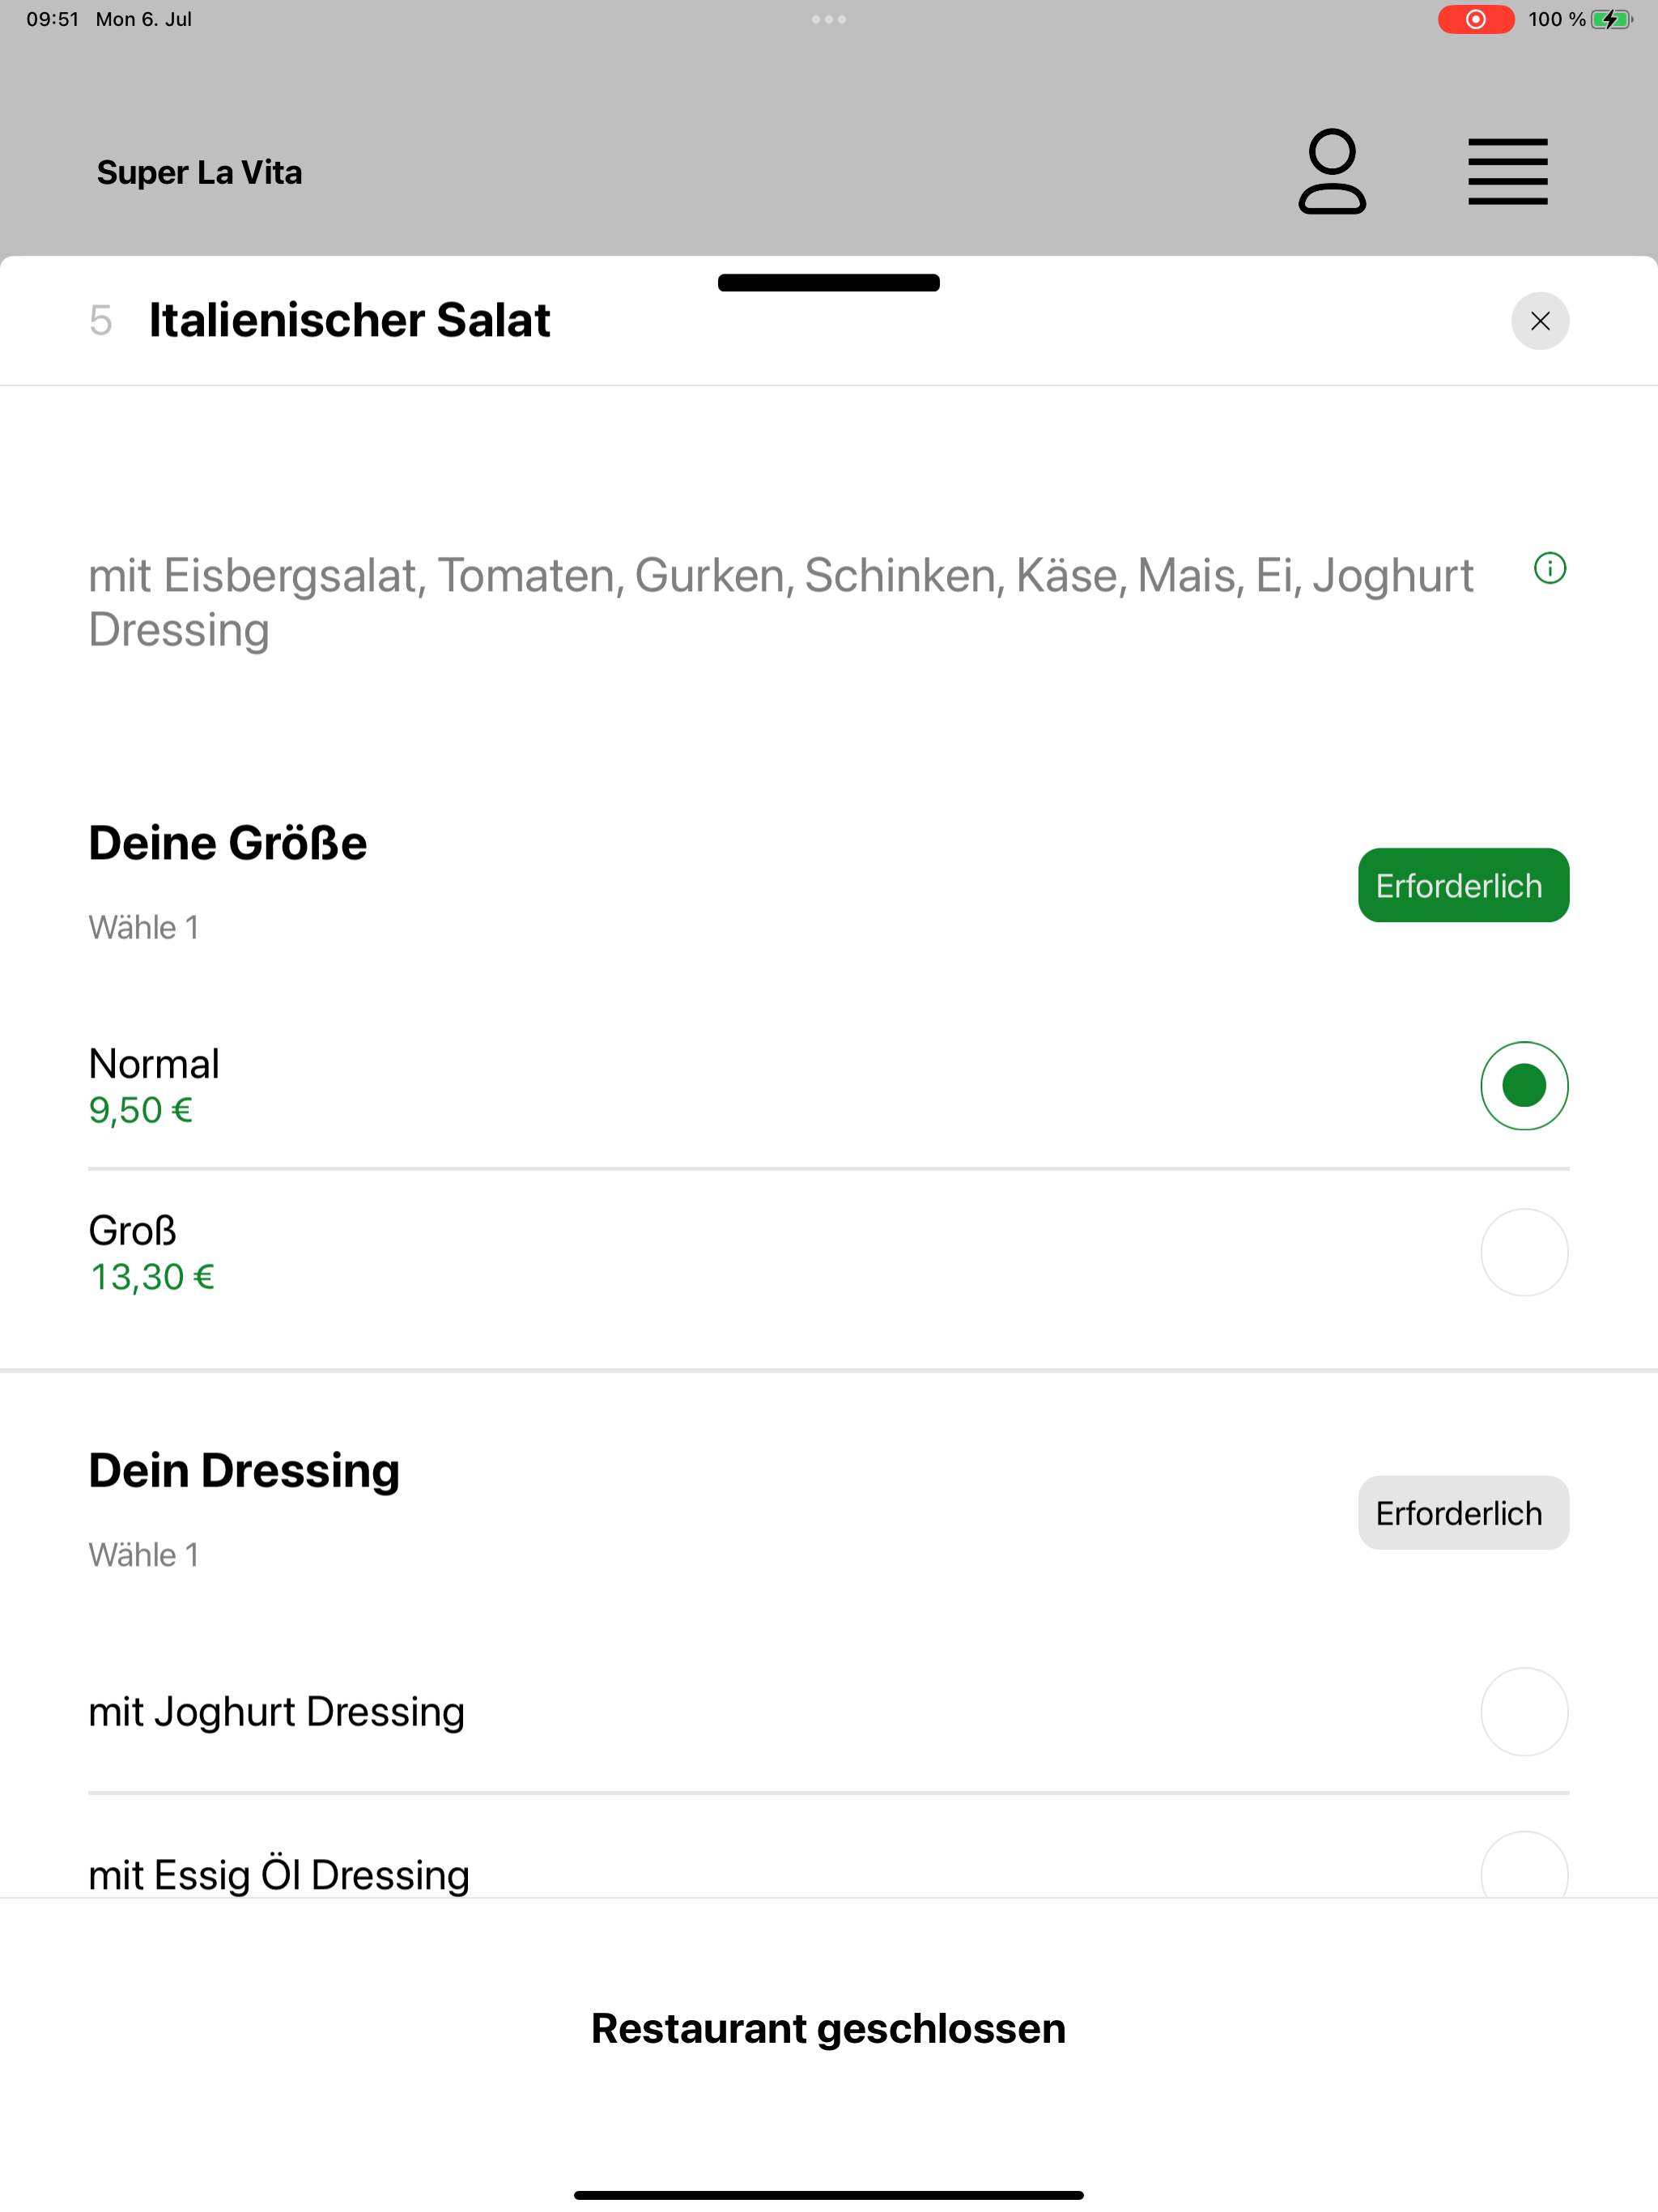Tap the battery status icon

(1610, 19)
